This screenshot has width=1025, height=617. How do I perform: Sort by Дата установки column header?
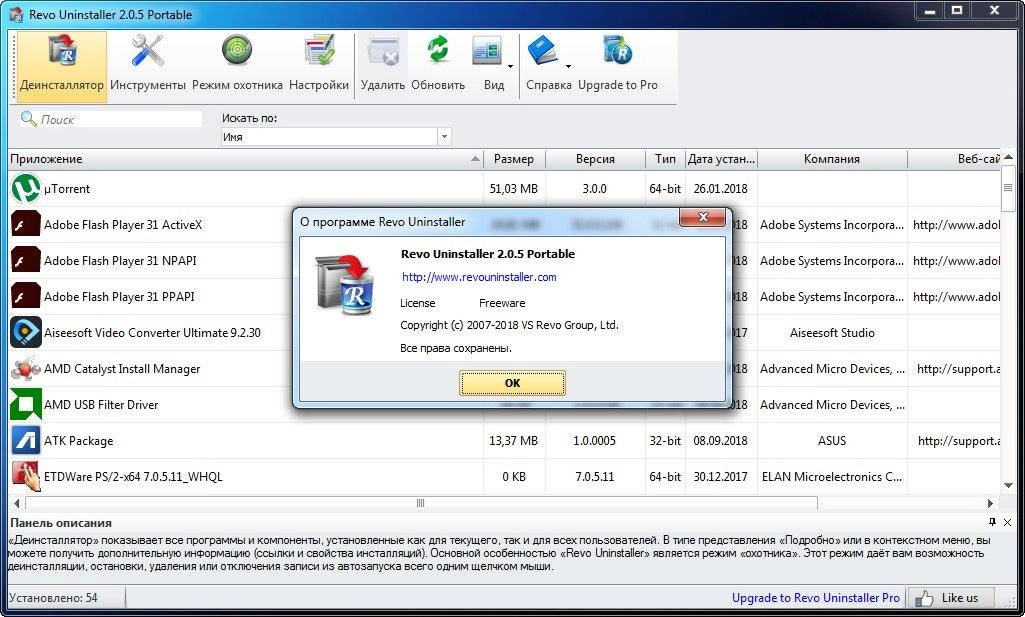coord(721,159)
